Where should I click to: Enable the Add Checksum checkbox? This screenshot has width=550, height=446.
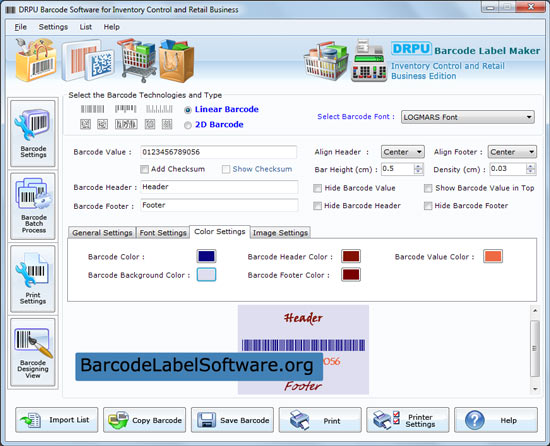click(x=144, y=169)
